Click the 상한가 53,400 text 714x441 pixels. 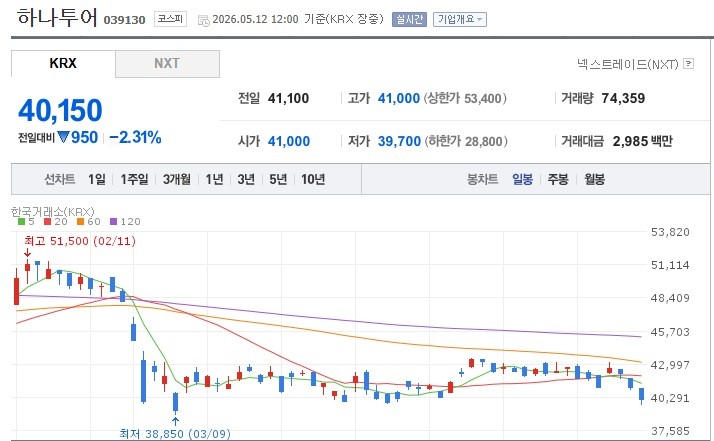coord(465,98)
